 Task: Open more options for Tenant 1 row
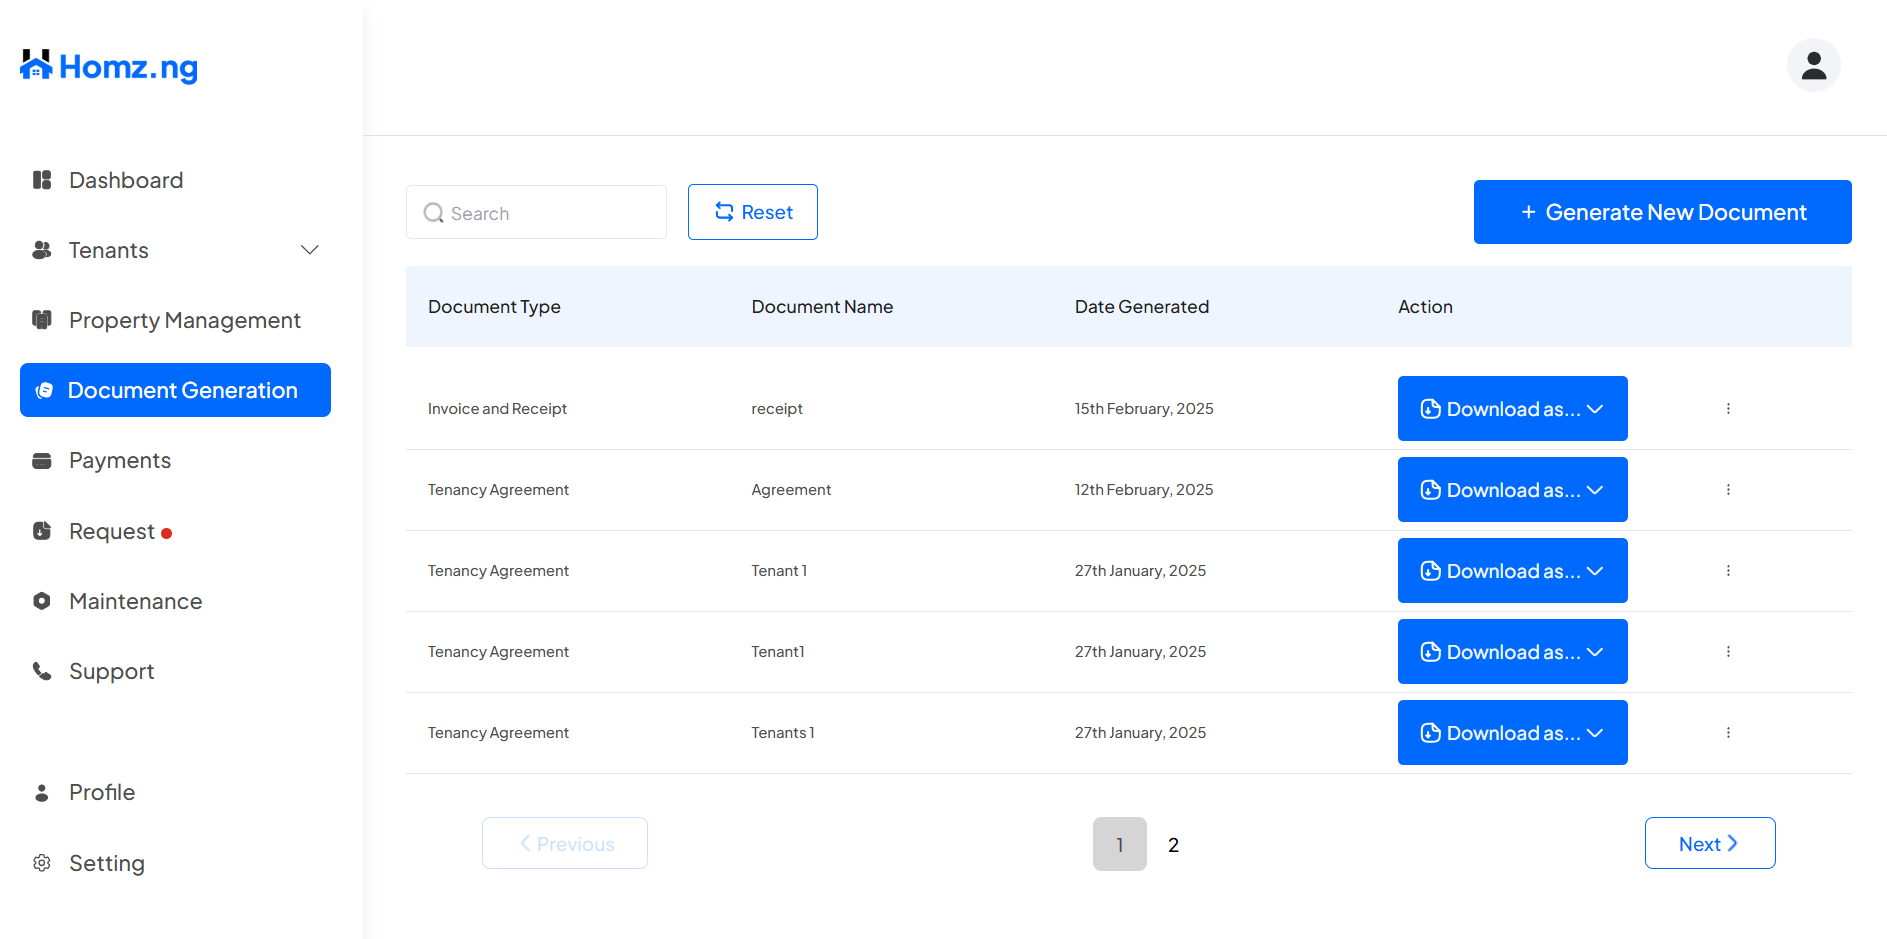1728,571
